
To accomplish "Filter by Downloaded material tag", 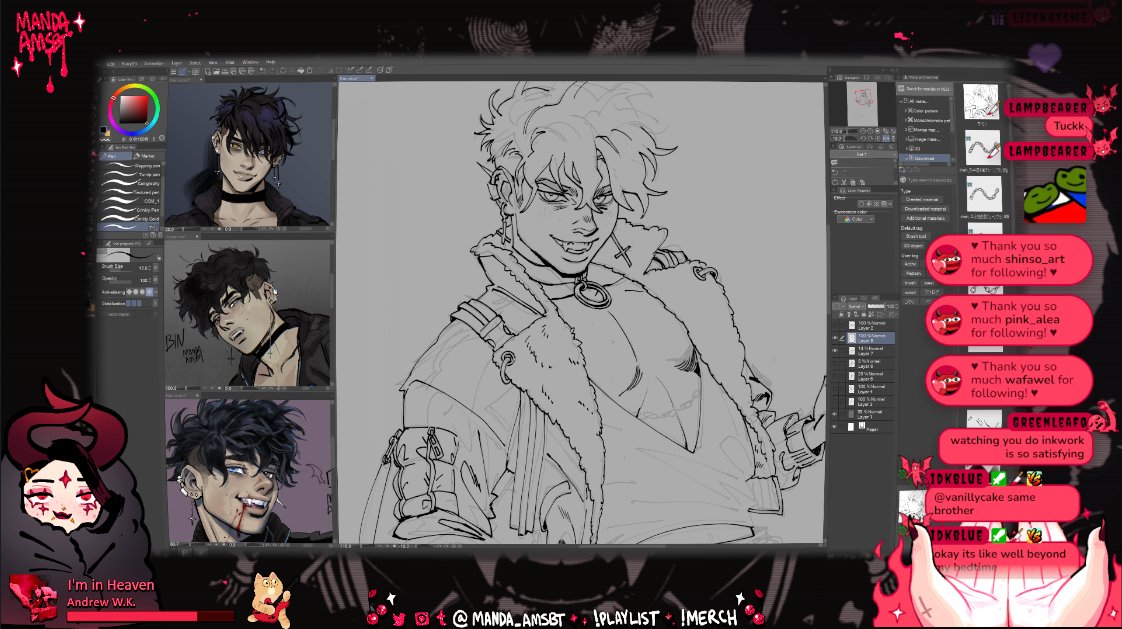I will [x=925, y=209].
